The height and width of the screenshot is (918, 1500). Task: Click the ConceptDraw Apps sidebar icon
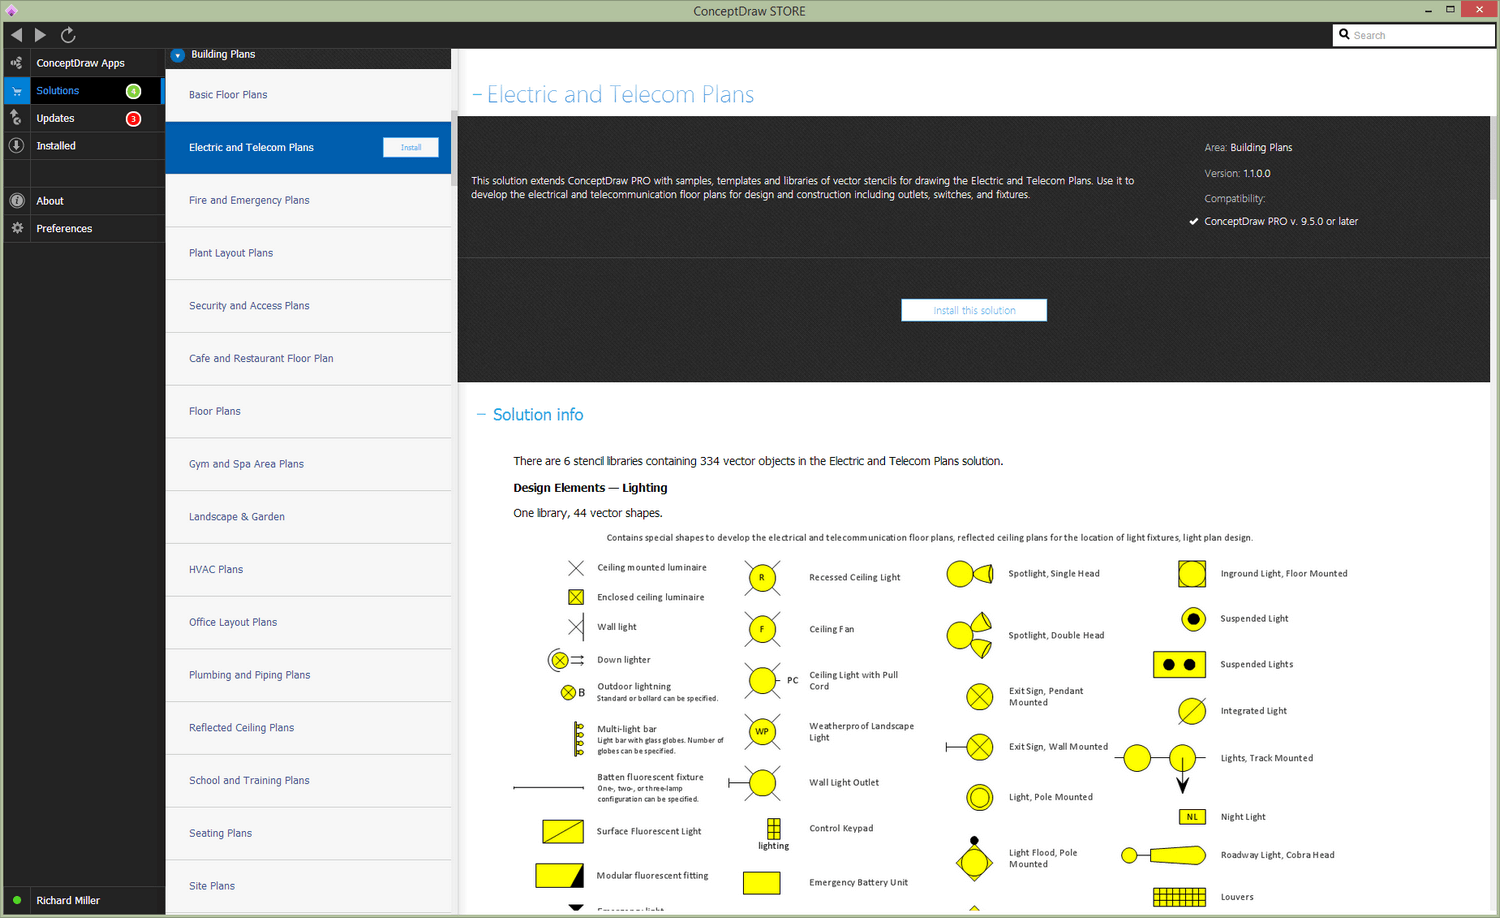pos(16,63)
